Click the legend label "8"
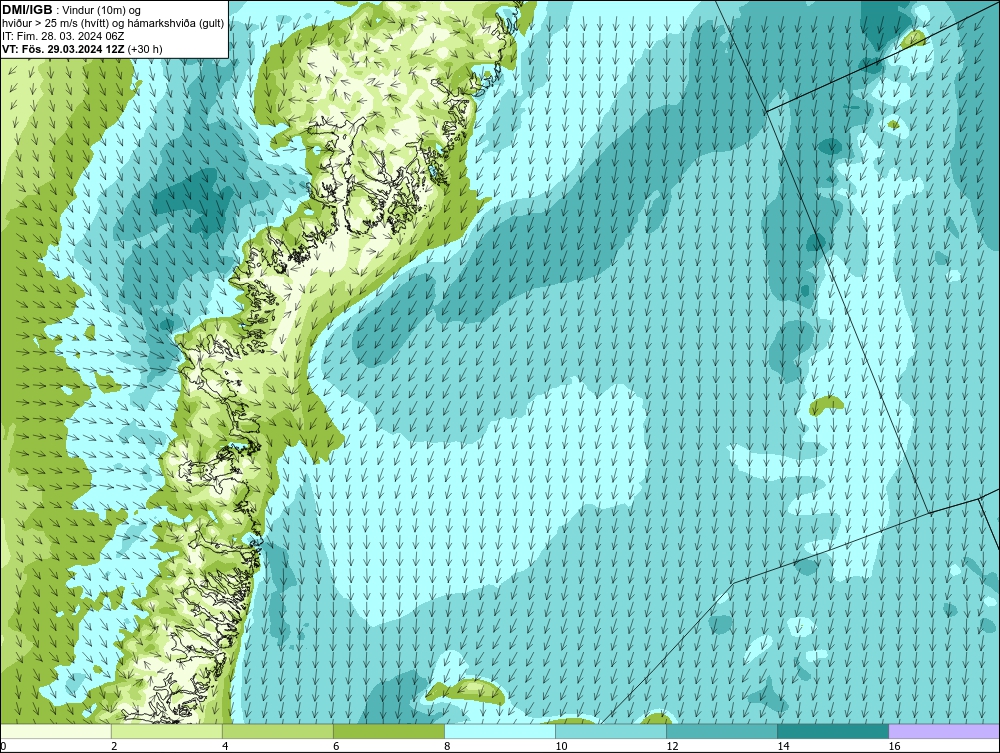Image resolution: width=1000 pixels, height=753 pixels. tap(447, 746)
